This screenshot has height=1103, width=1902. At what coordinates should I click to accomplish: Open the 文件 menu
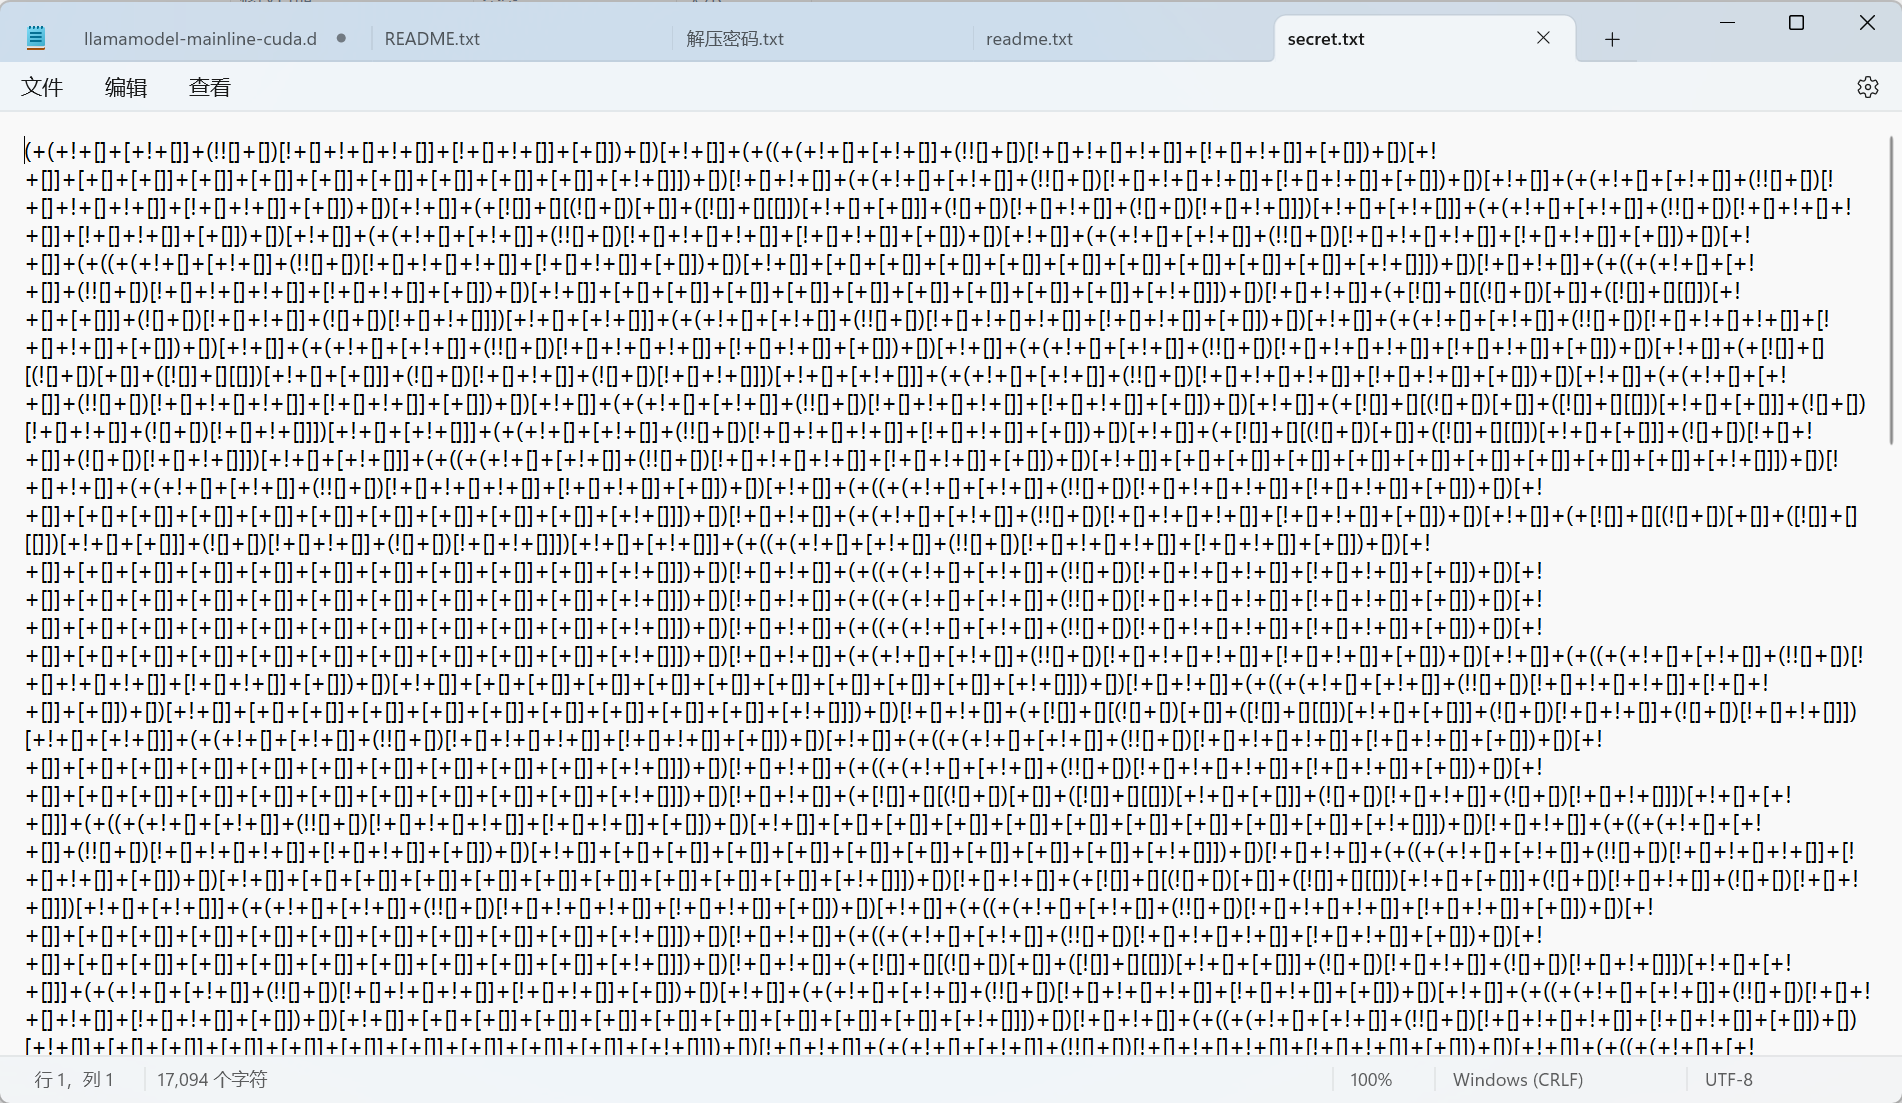click(x=42, y=87)
